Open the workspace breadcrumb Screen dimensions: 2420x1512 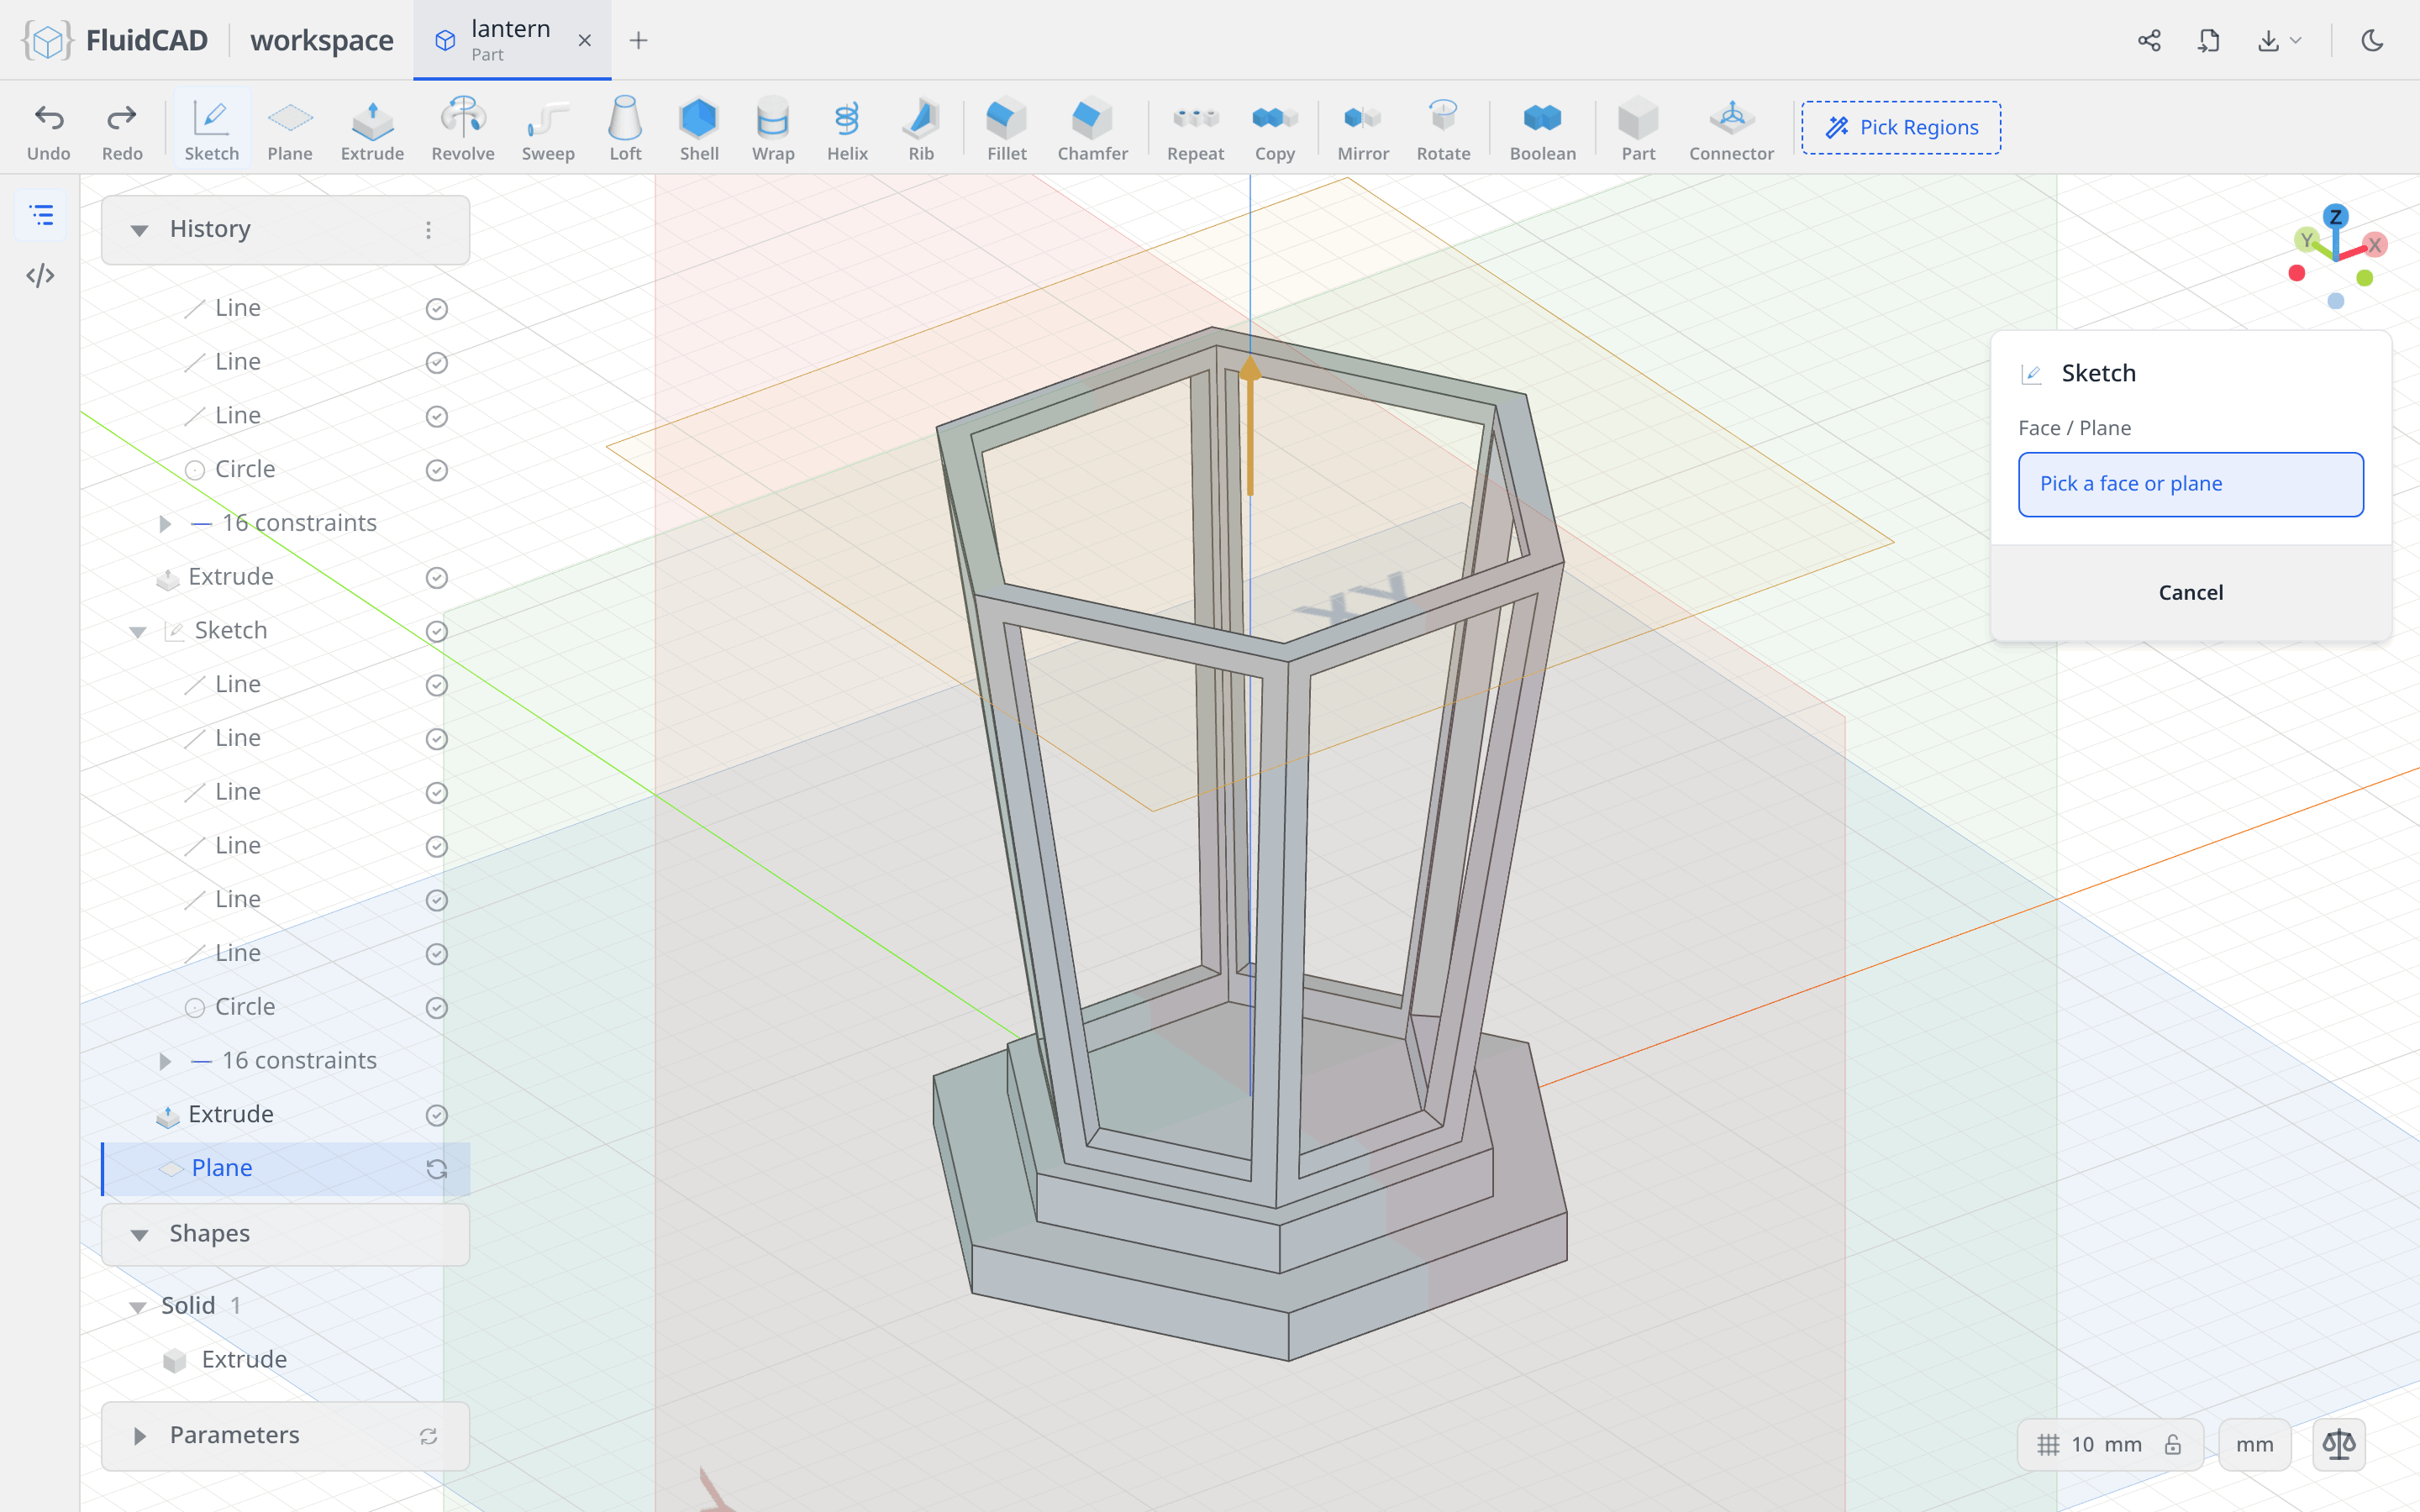pyautogui.click(x=322, y=40)
